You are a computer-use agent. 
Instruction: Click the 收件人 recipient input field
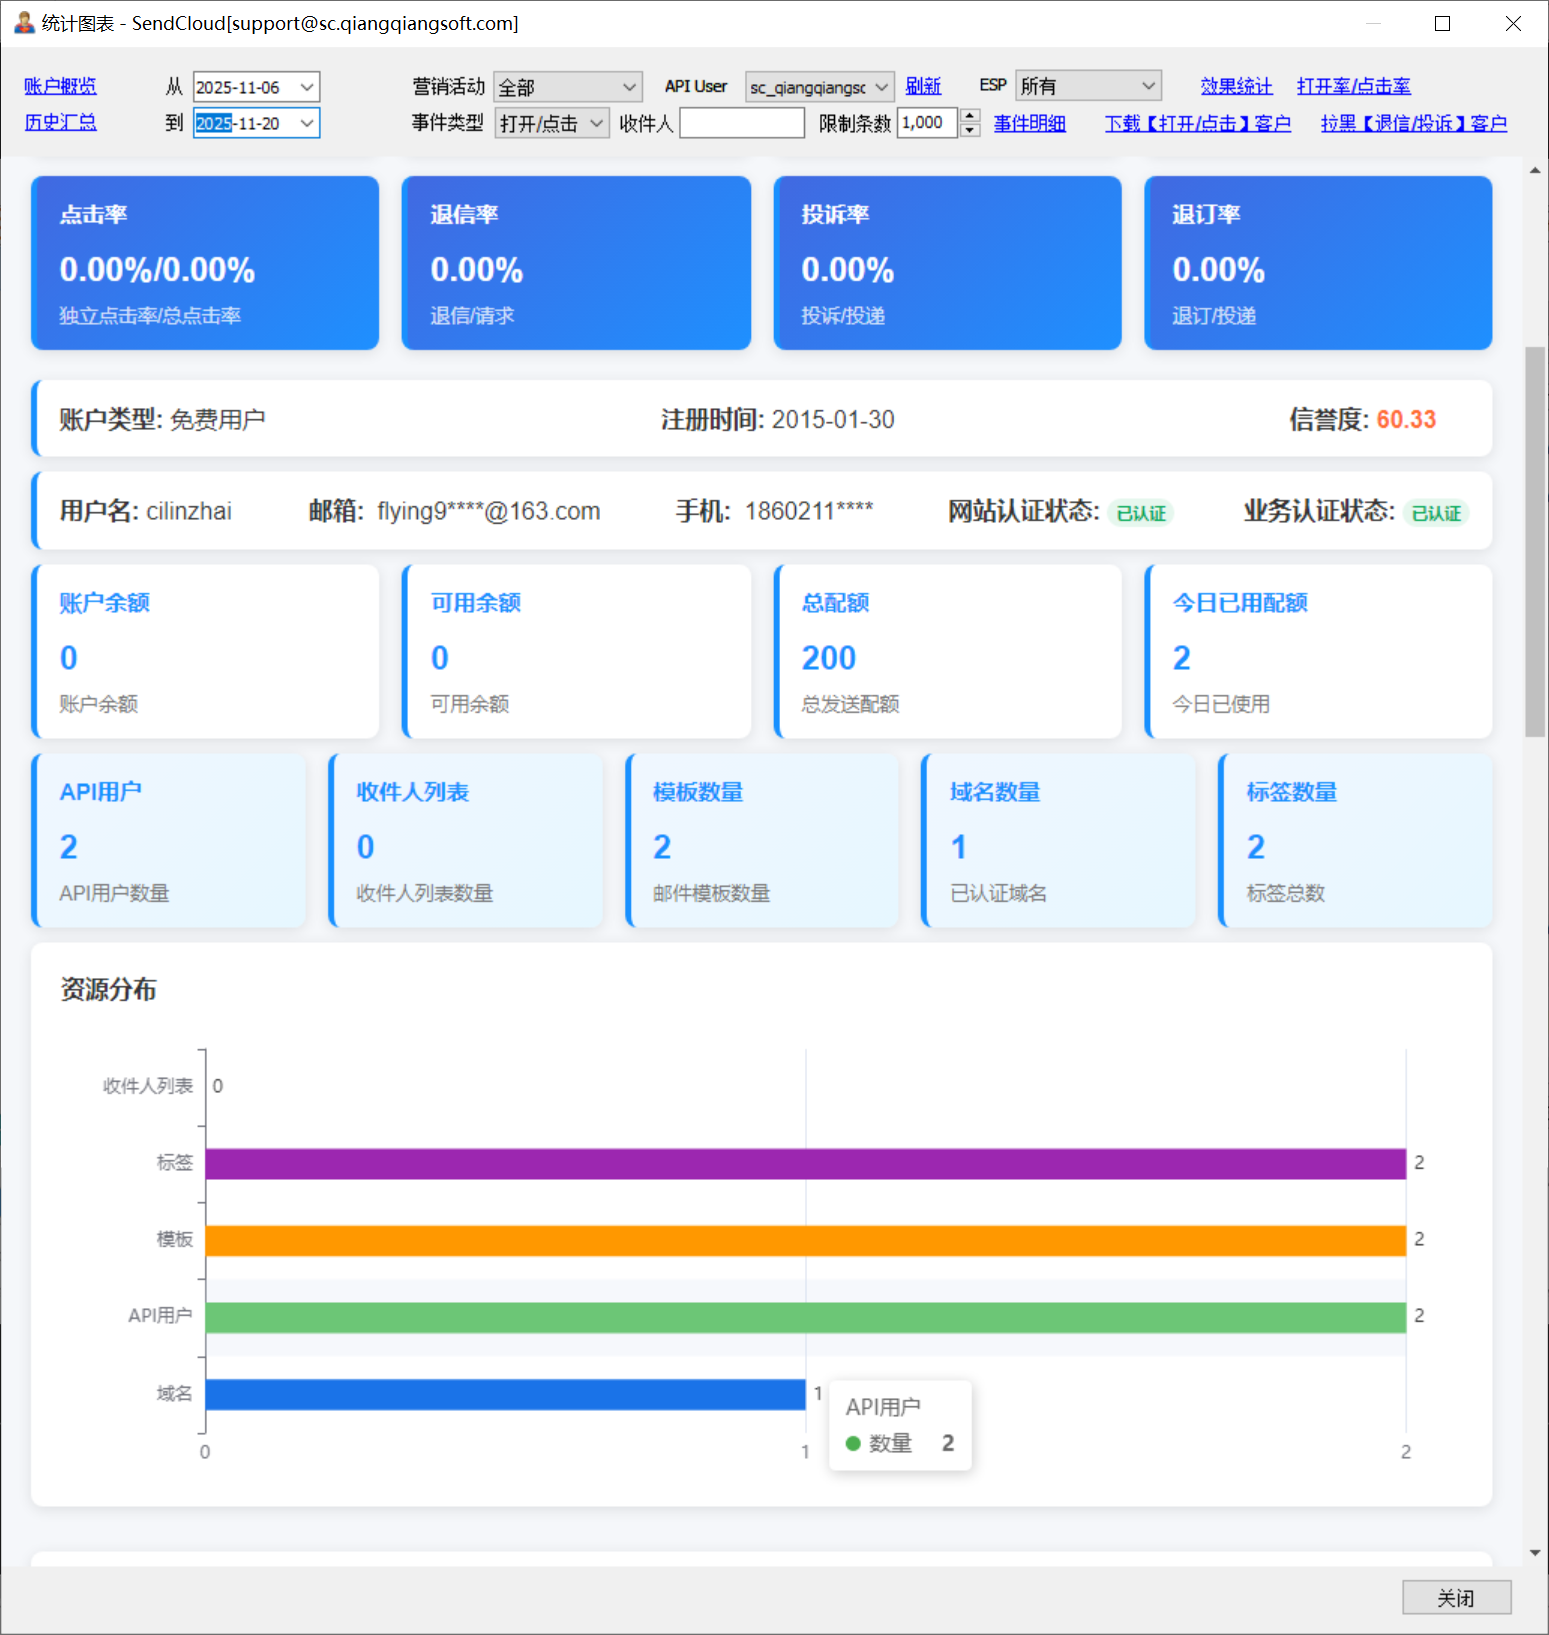click(x=741, y=124)
